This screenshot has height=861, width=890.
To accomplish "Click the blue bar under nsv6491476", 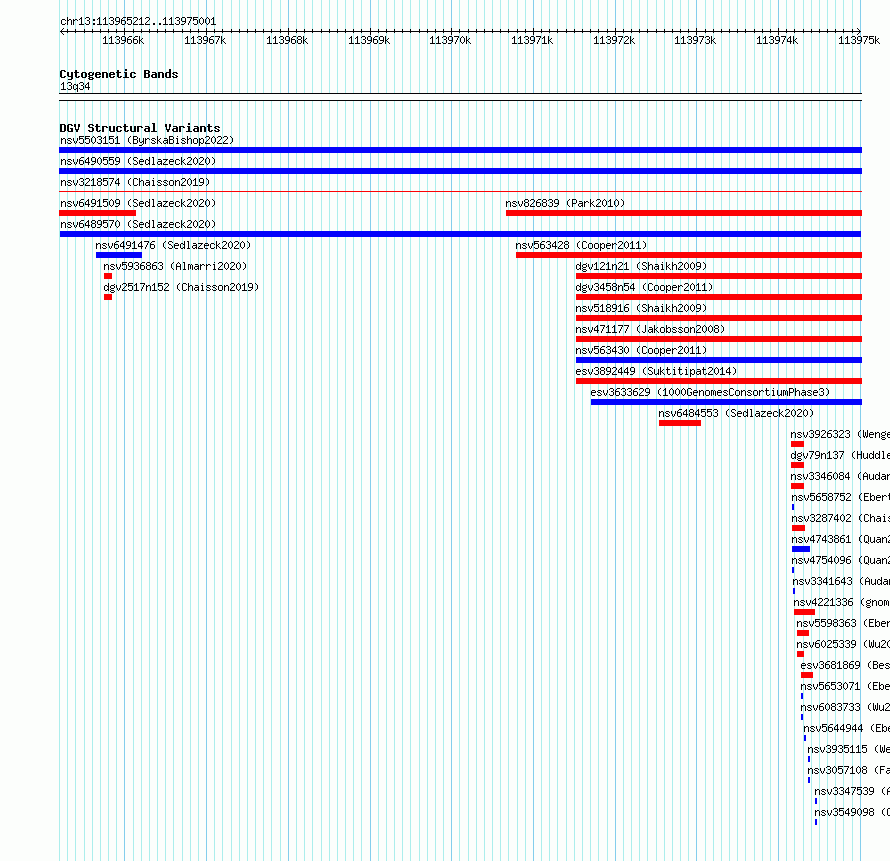I will tap(119, 255).
